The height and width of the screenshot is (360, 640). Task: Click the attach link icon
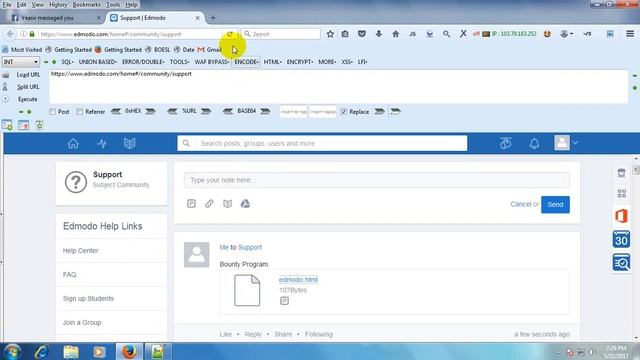coord(209,203)
